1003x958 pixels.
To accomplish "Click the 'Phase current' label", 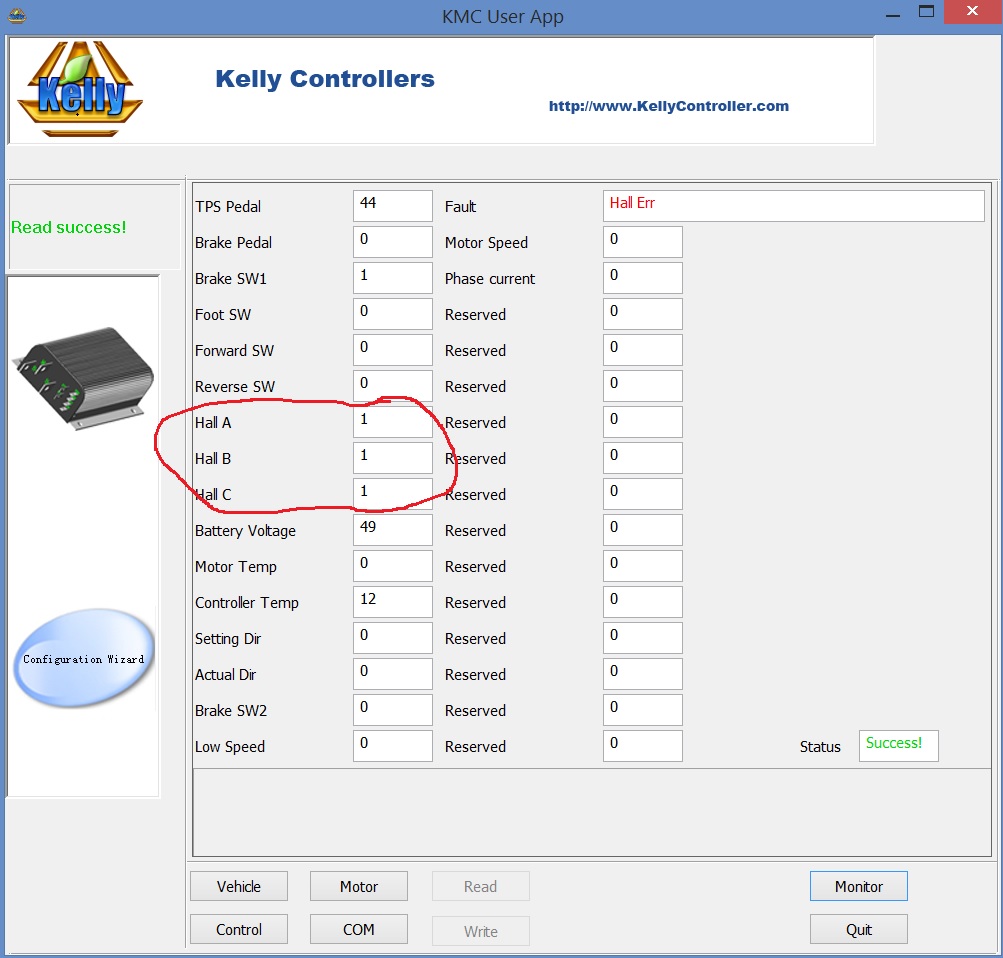I will (489, 279).
